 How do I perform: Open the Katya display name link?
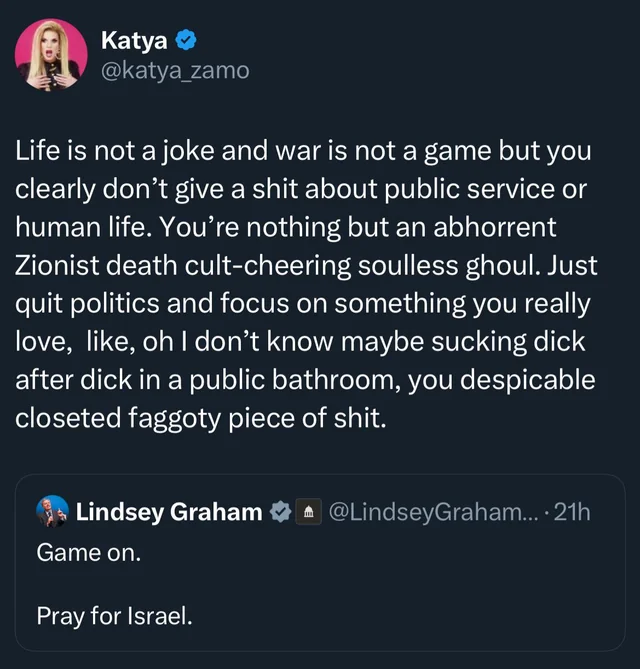pos(135,41)
